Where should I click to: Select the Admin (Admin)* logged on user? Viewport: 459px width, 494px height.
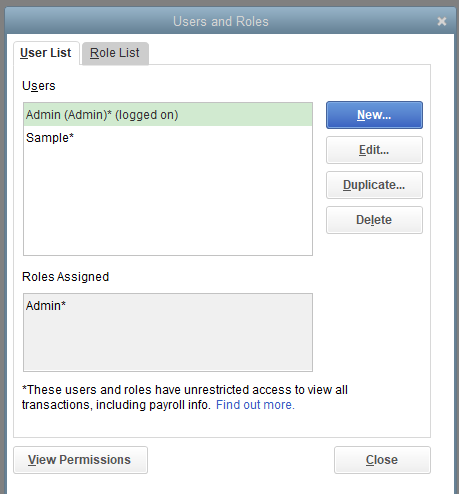pyautogui.click(x=168, y=115)
